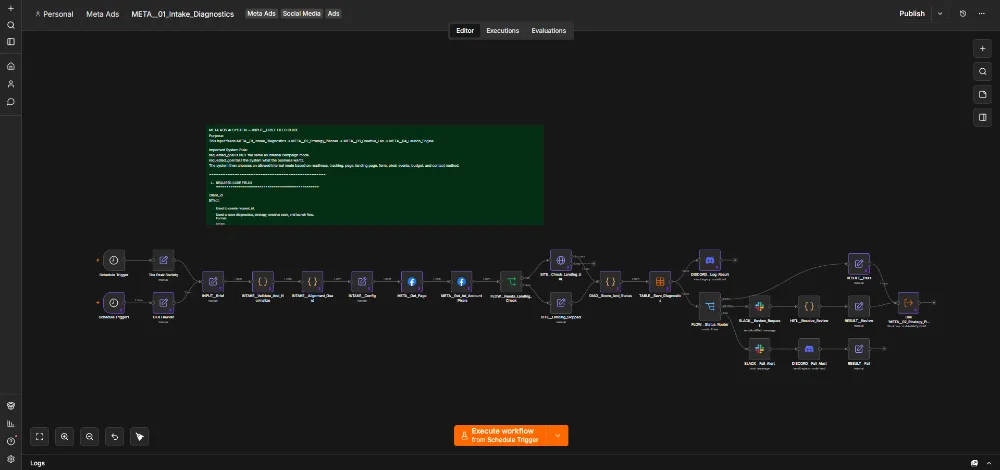Open the DIAG__Score_And_Status code node

click(x=610, y=281)
